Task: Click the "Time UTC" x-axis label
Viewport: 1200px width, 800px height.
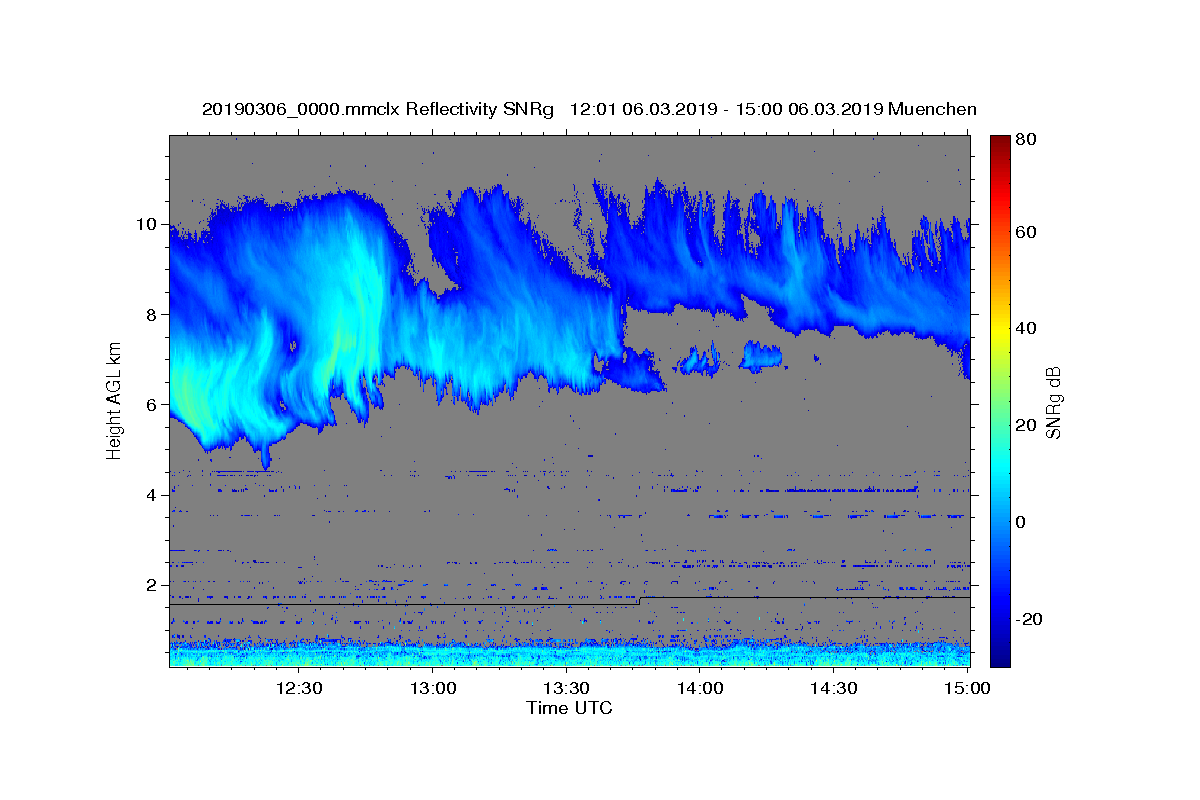Action: click(569, 708)
